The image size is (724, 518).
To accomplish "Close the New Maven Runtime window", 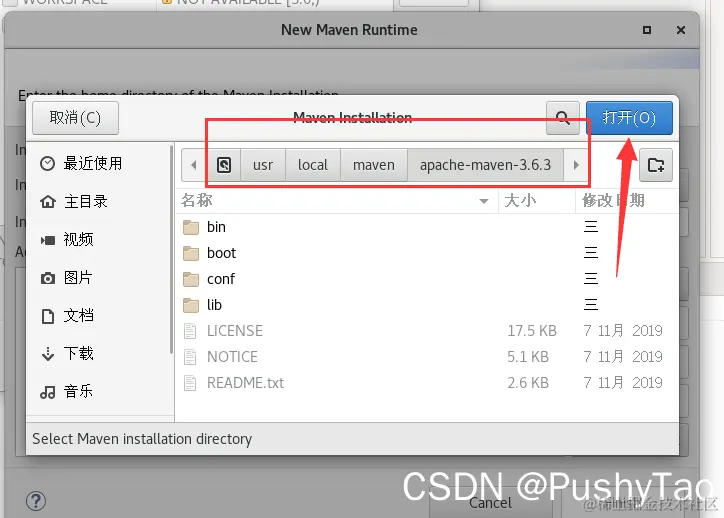I will pos(681,30).
